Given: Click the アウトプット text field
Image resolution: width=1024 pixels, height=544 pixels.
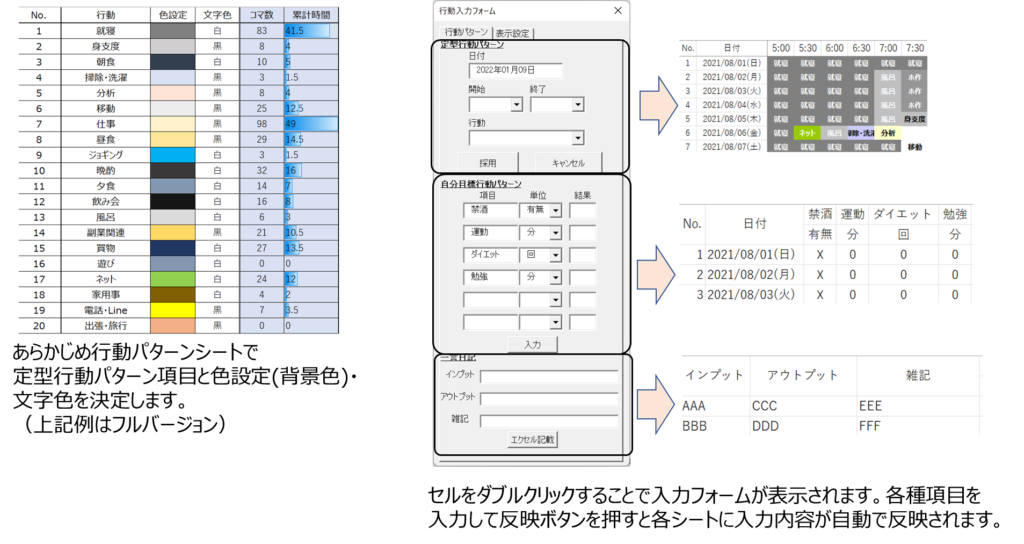Looking at the screenshot, I should click(548, 399).
